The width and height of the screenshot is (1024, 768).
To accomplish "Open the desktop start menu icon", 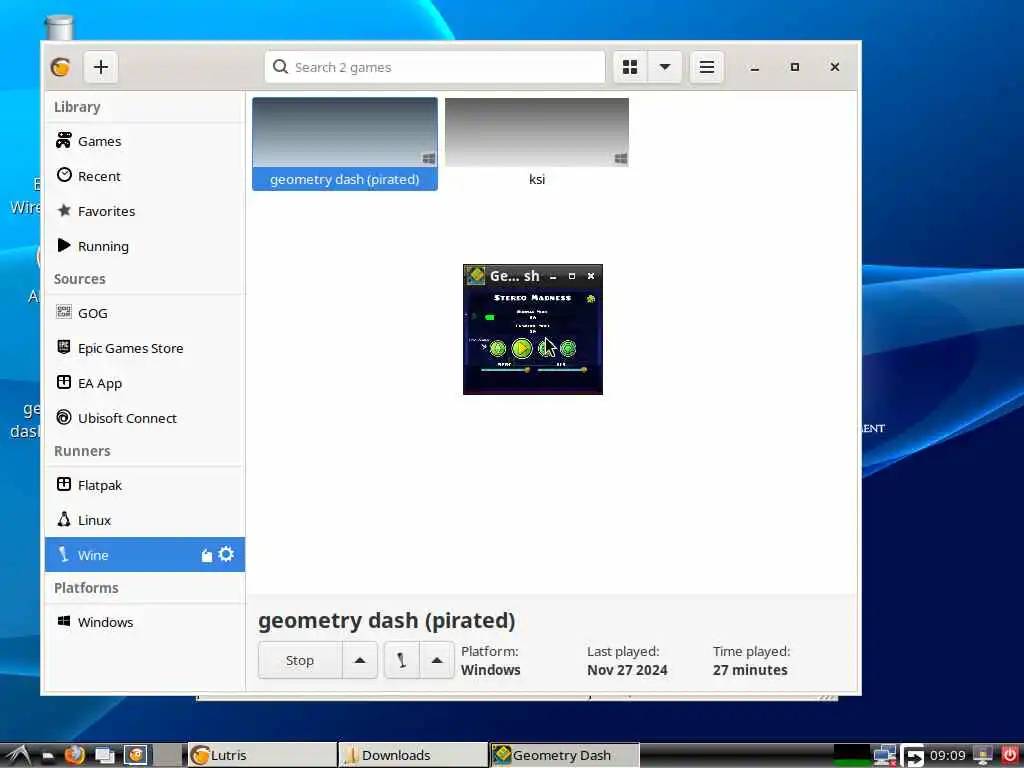I will pyautogui.click(x=17, y=755).
